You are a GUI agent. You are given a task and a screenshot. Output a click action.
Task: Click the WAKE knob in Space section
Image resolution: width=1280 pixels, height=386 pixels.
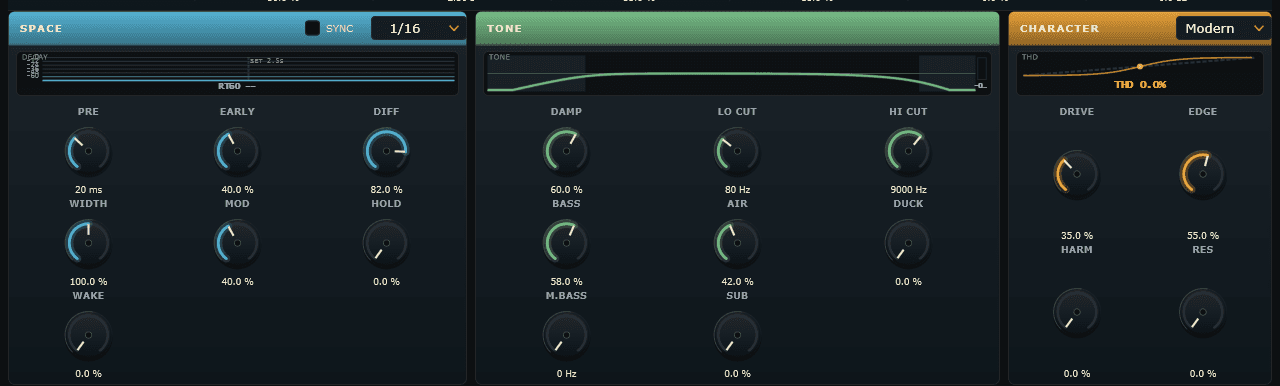[x=88, y=336]
